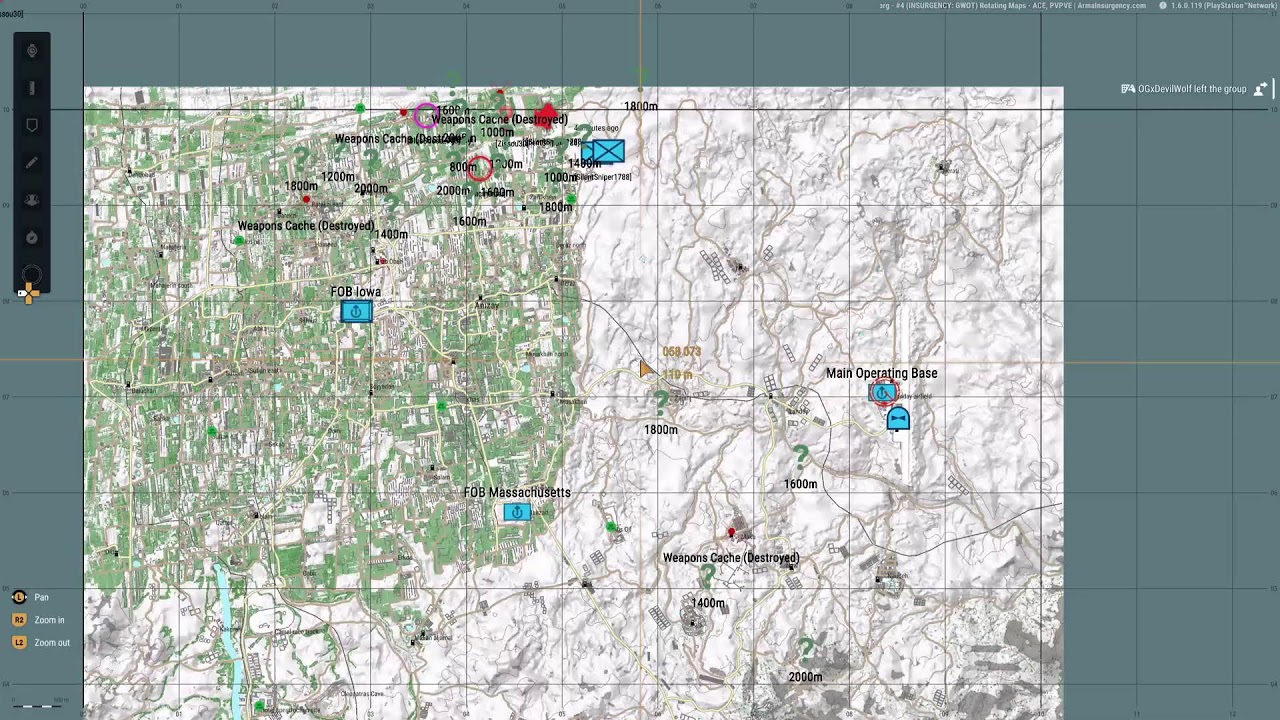The image size is (1280, 720).
Task: Select the green dot under western Weapons Cache label
Action: pyautogui.click(x=240, y=240)
